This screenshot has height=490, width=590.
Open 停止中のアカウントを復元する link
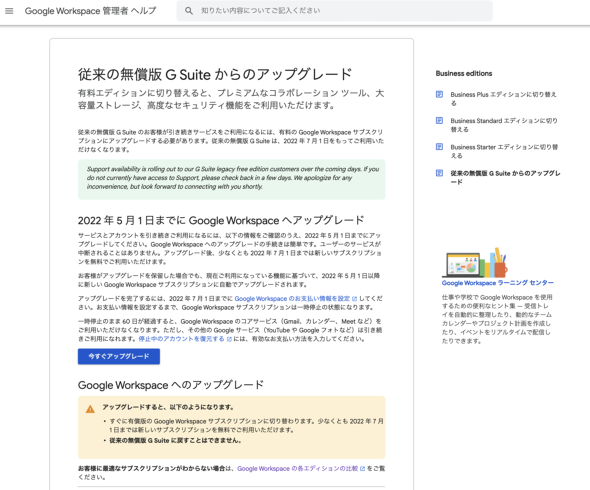coord(181,339)
